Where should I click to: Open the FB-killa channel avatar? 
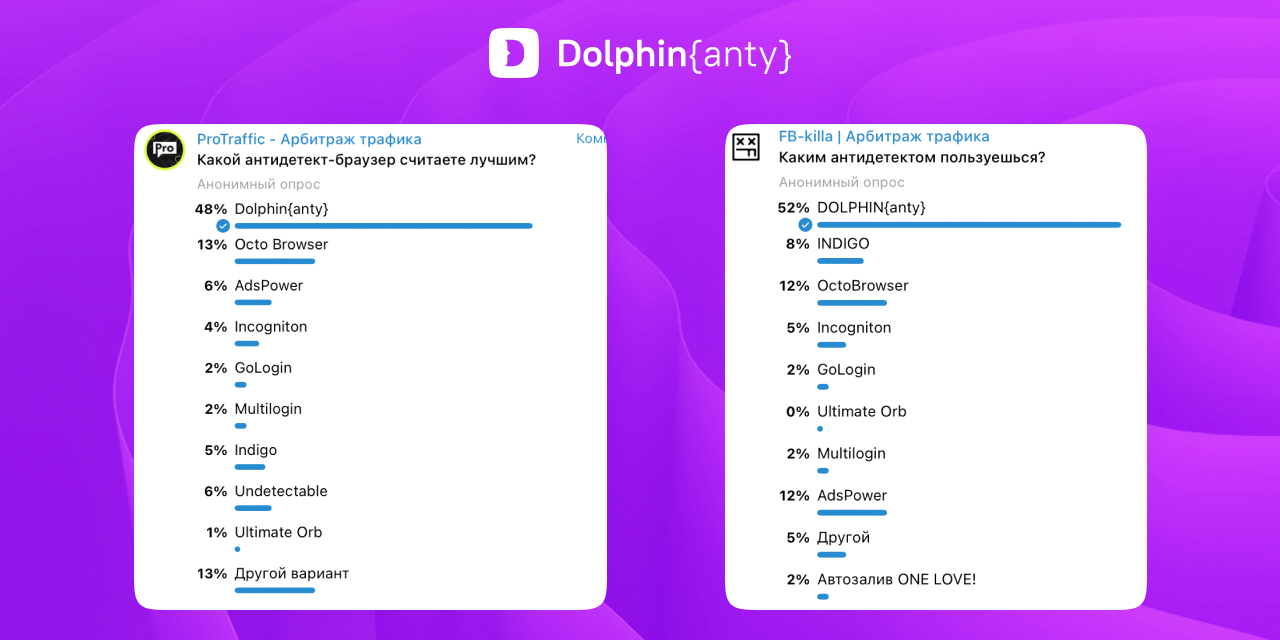(746, 148)
